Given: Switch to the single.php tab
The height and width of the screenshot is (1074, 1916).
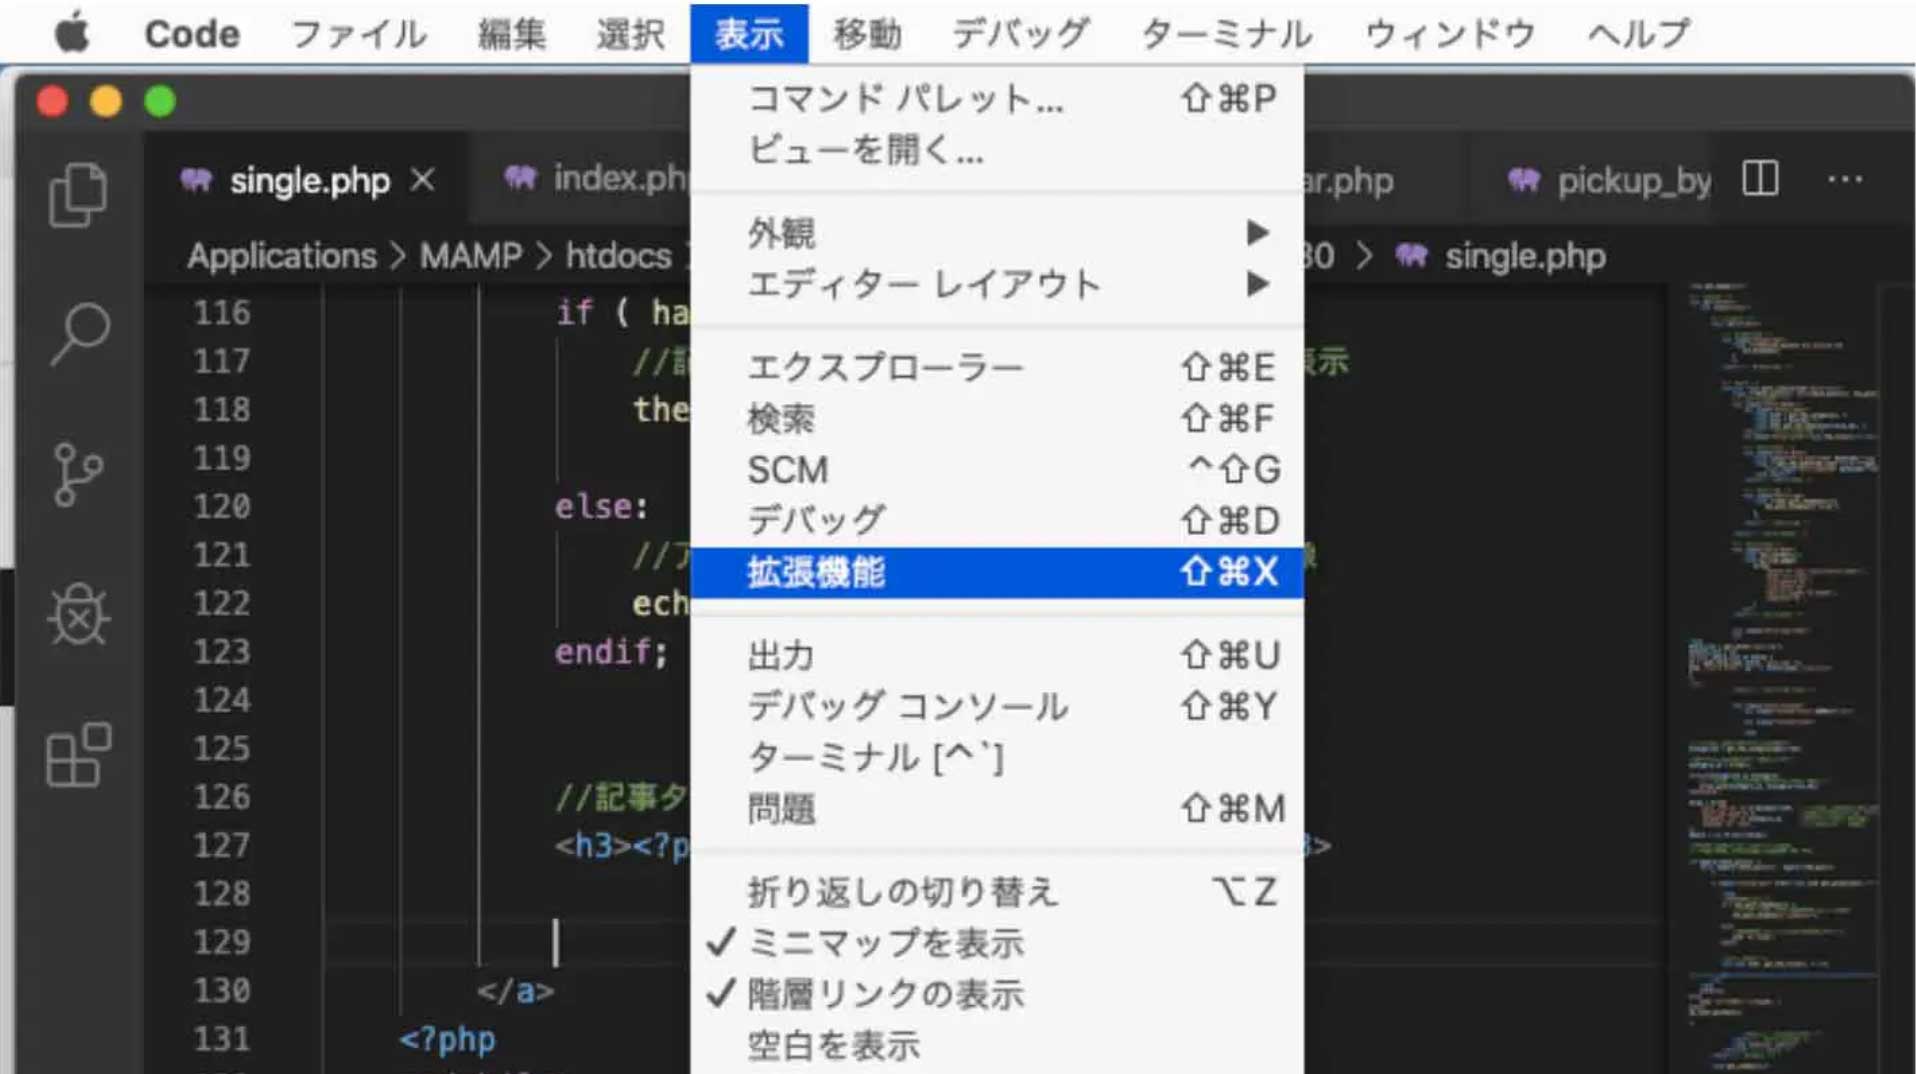Looking at the screenshot, I should [309, 181].
